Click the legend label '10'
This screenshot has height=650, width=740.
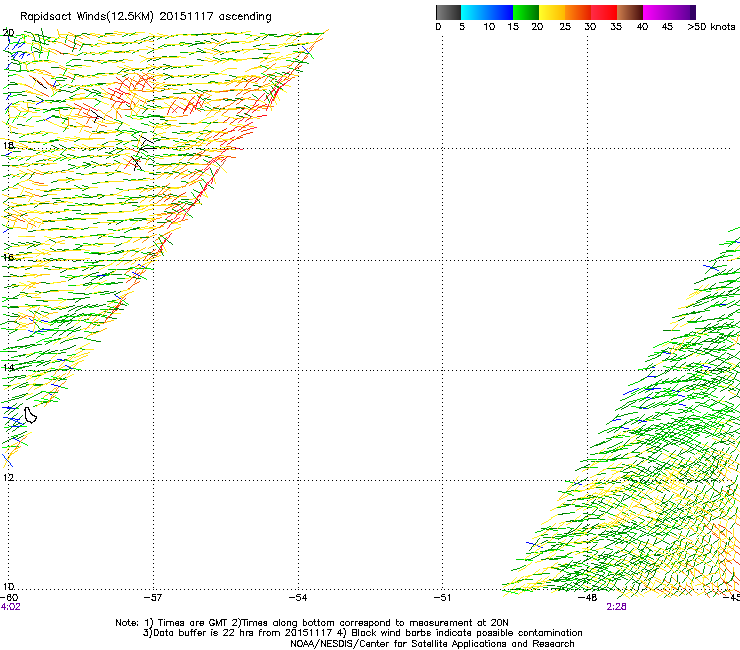pos(489,27)
